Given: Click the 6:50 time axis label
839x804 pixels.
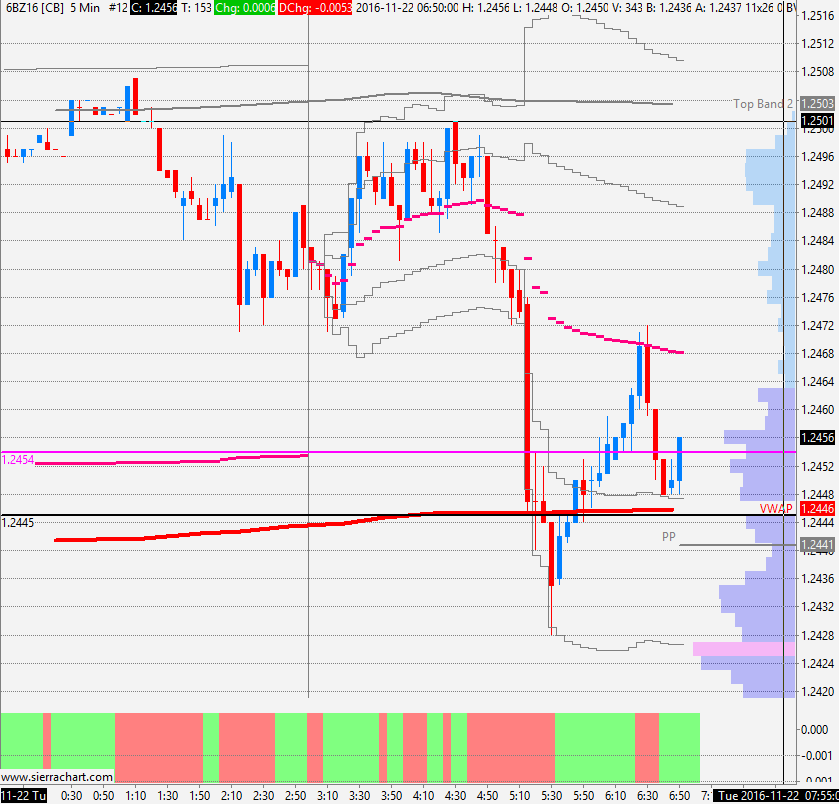Looking at the screenshot, I should 680,795.
